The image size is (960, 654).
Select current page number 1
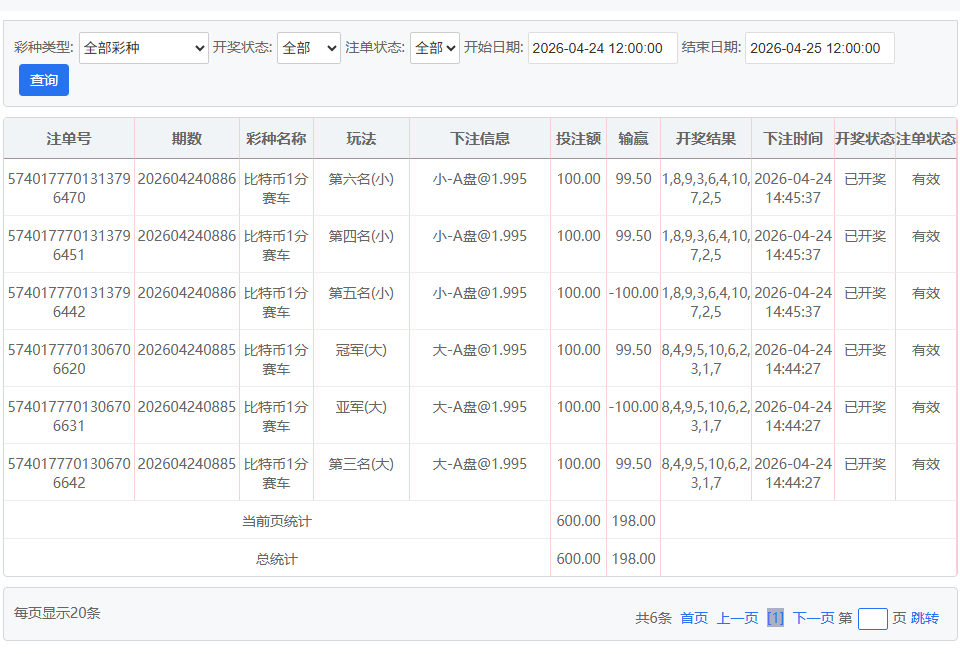pos(775,618)
